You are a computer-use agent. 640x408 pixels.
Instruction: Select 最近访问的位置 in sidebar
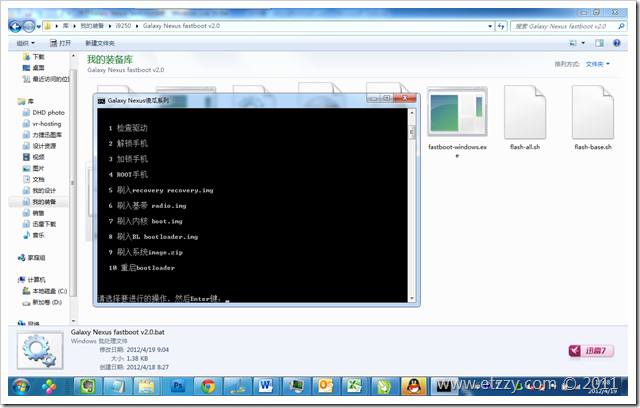point(46,79)
